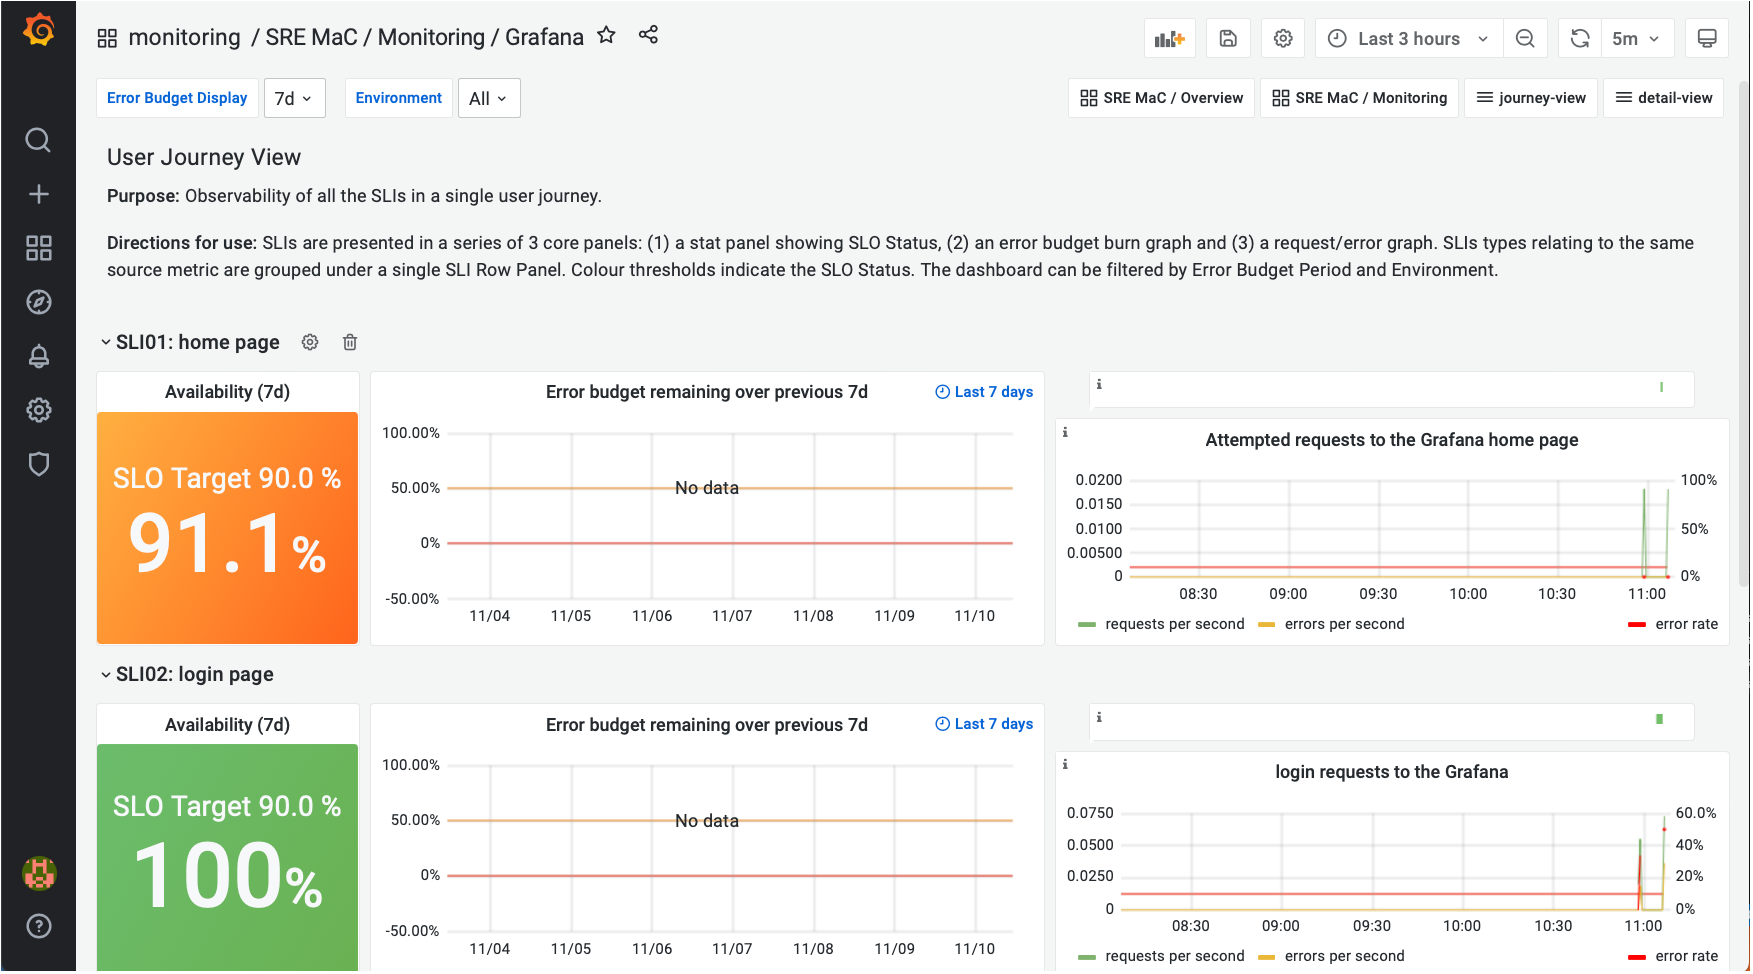Open login requests to the Grafana panel title
The image size is (1753, 974).
pyautogui.click(x=1392, y=772)
